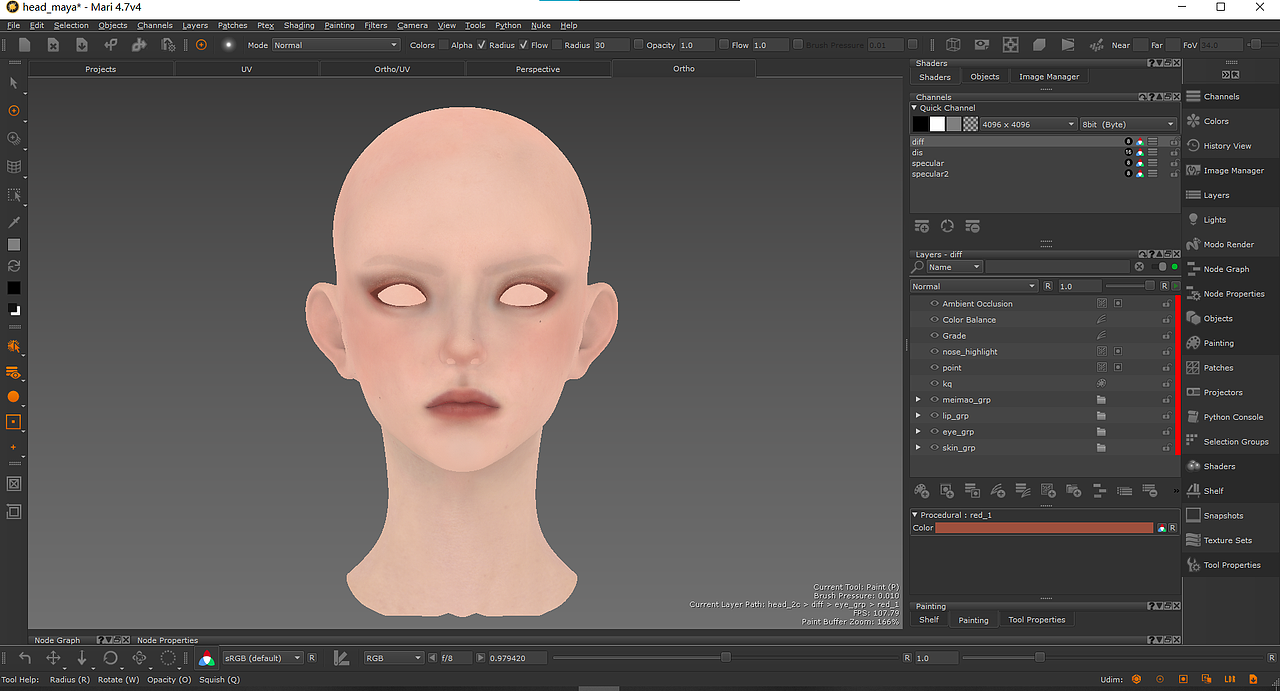1280x691 pixels.
Task: Click the add adjustment layer icon below the layers
Action: (997, 490)
